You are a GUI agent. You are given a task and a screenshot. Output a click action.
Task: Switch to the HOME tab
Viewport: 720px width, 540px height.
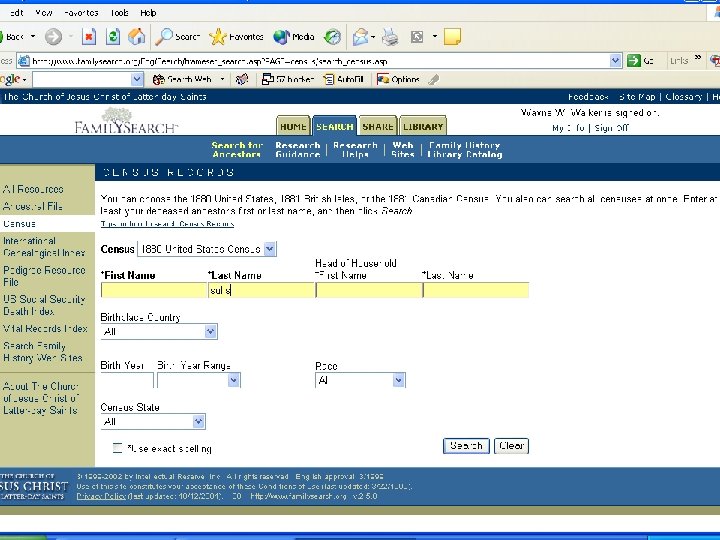click(x=293, y=126)
